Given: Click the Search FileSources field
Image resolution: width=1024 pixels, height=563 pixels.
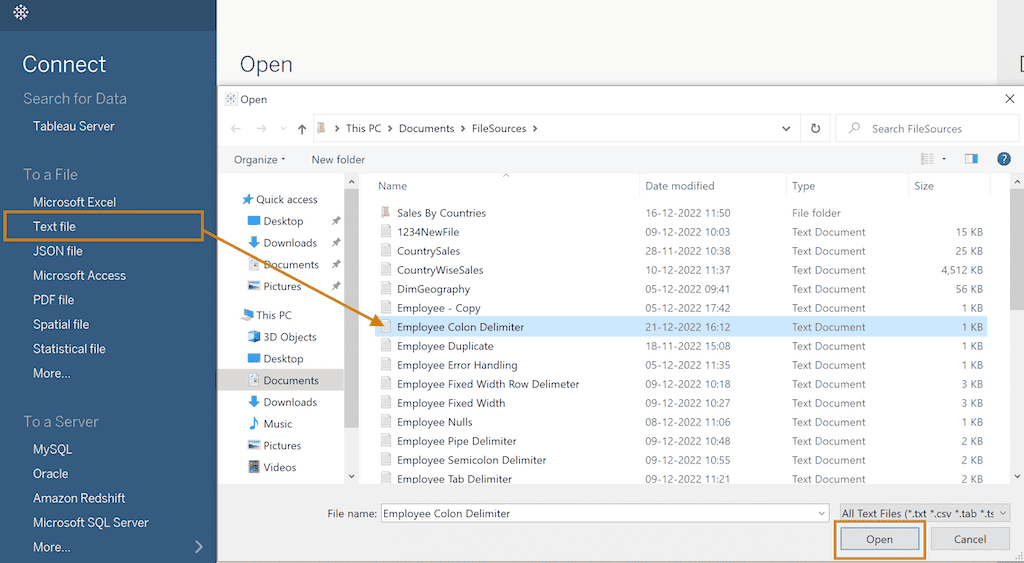Looking at the screenshot, I should (x=927, y=129).
